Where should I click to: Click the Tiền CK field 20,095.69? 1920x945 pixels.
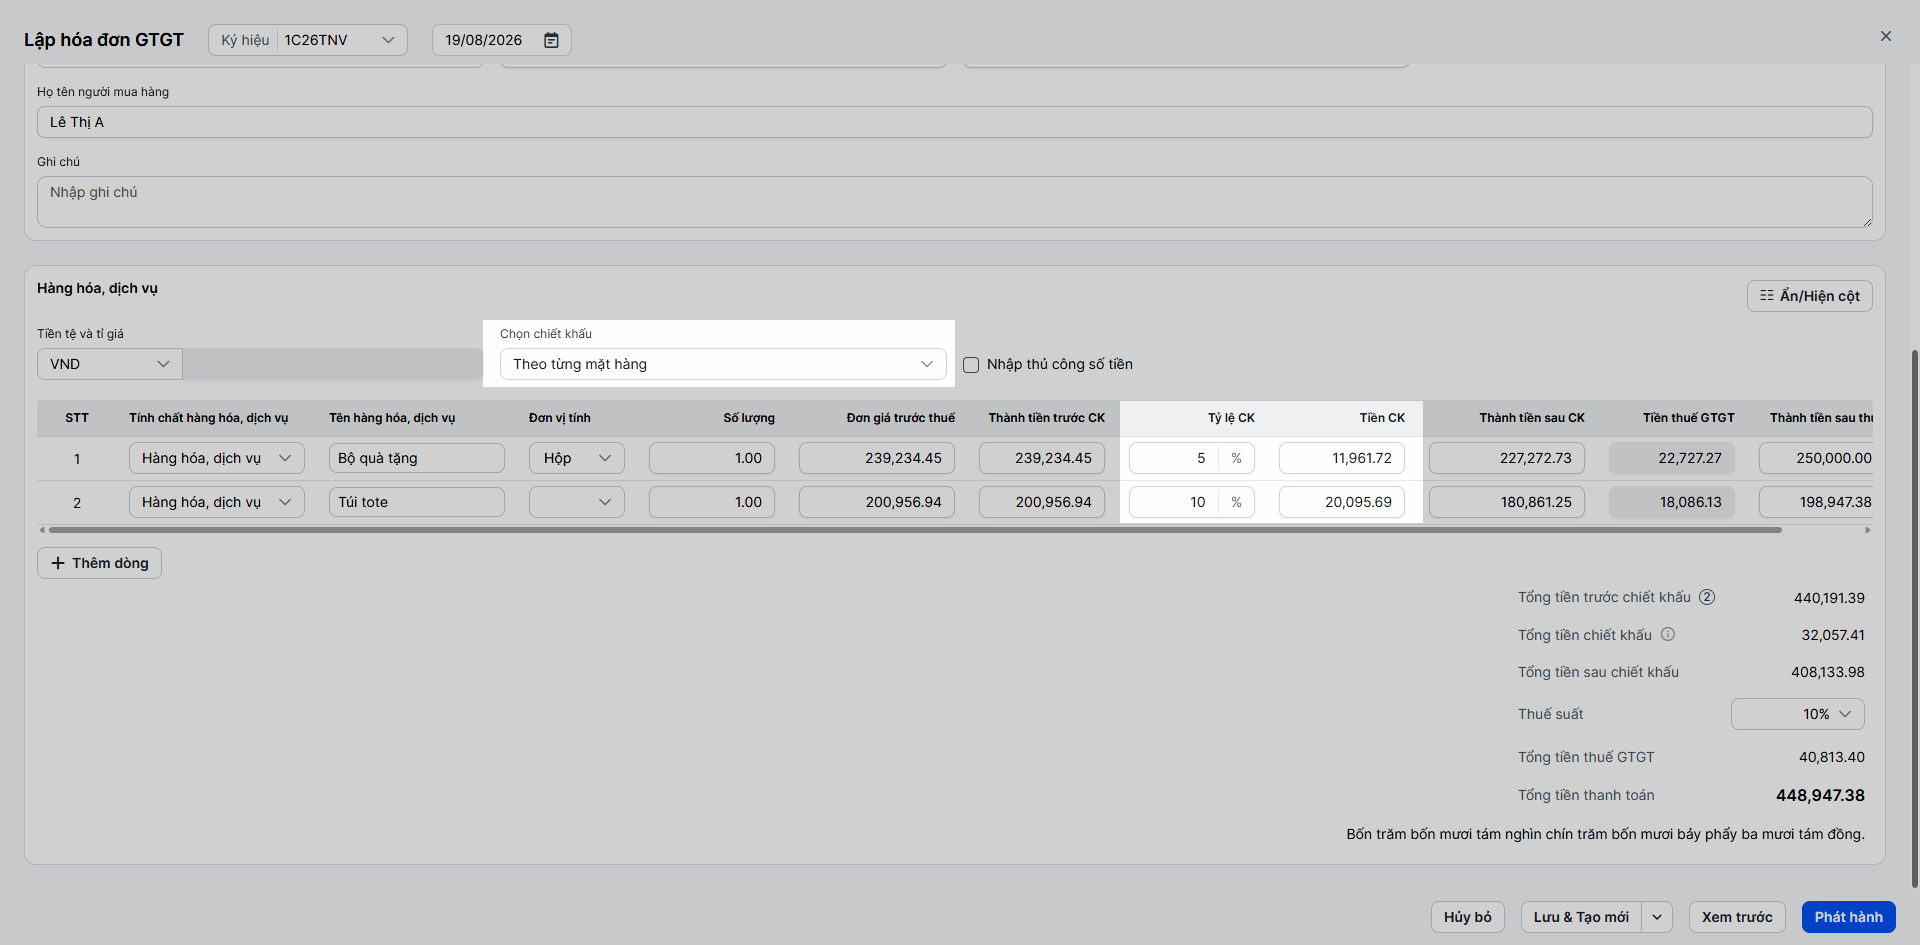1342,502
